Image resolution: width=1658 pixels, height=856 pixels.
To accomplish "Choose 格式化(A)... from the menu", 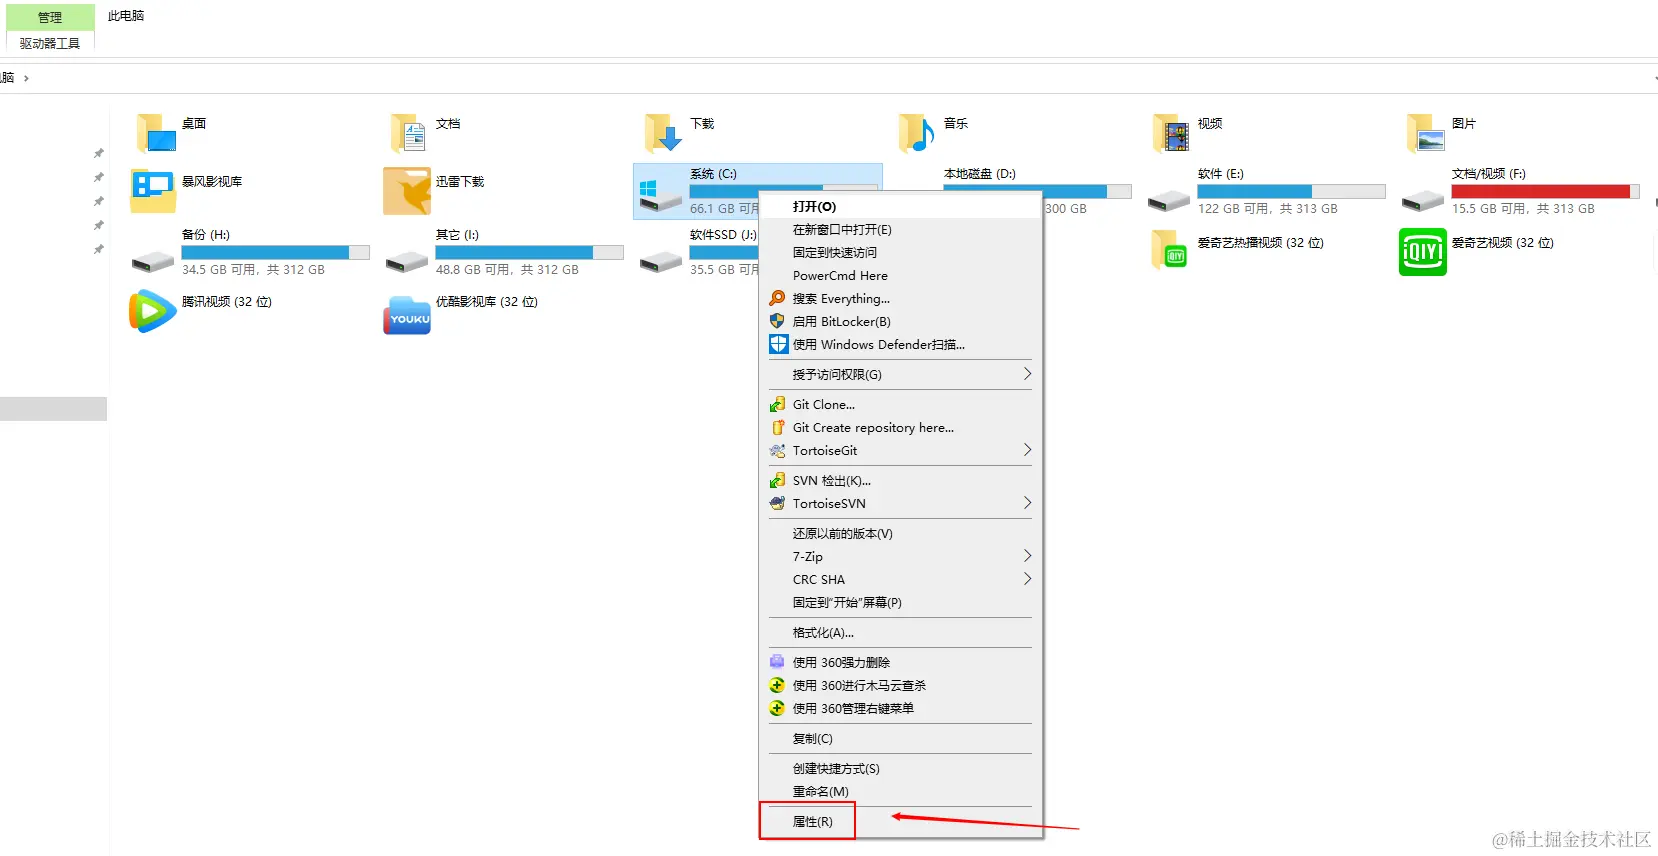I will pos(901,632).
